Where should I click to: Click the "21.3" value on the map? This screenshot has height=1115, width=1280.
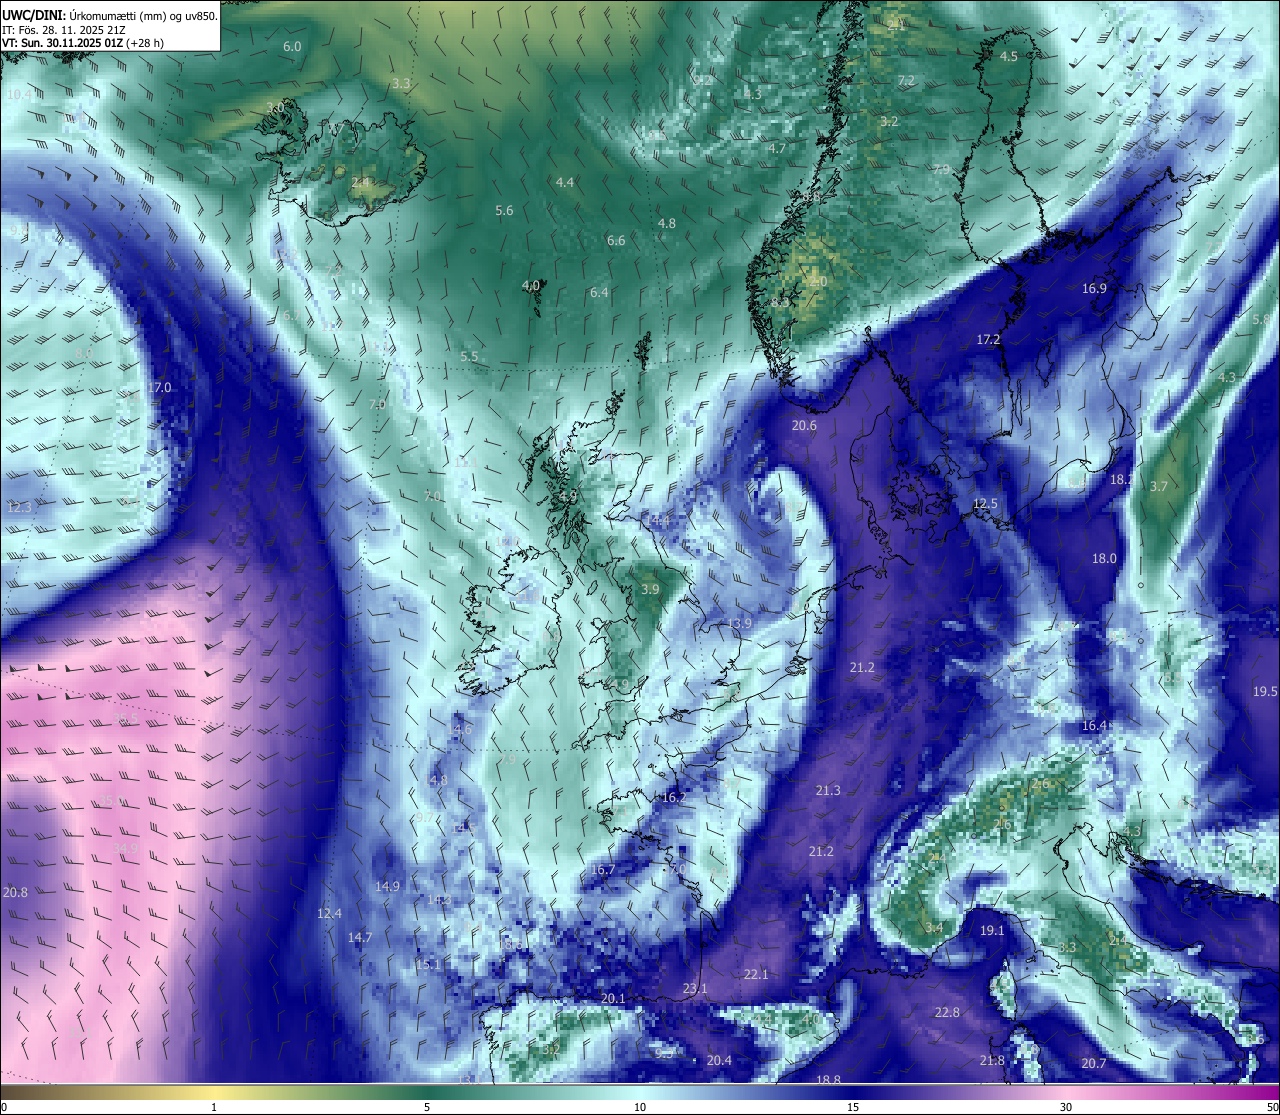[x=828, y=791]
